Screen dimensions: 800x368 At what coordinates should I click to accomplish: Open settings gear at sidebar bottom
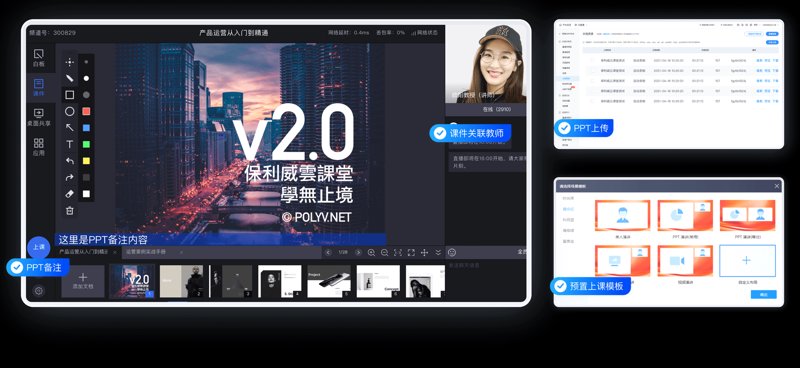point(39,290)
